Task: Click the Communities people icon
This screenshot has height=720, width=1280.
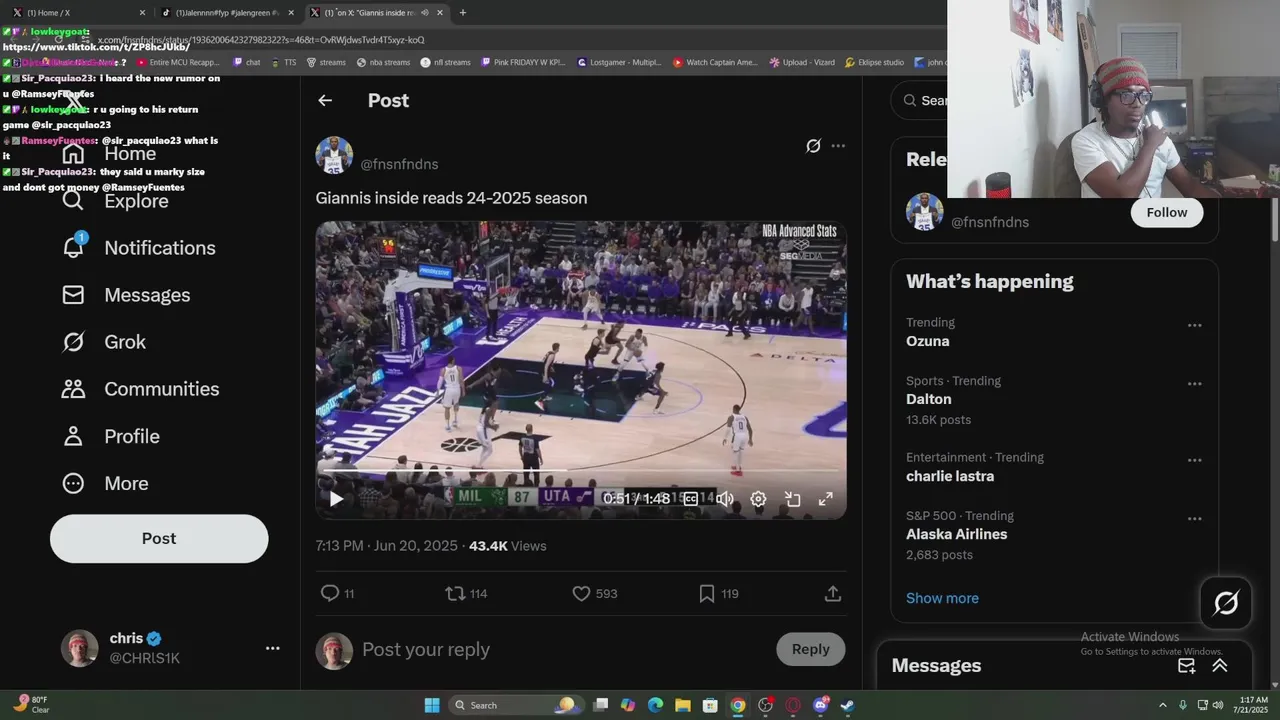Action: (x=73, y=389)
